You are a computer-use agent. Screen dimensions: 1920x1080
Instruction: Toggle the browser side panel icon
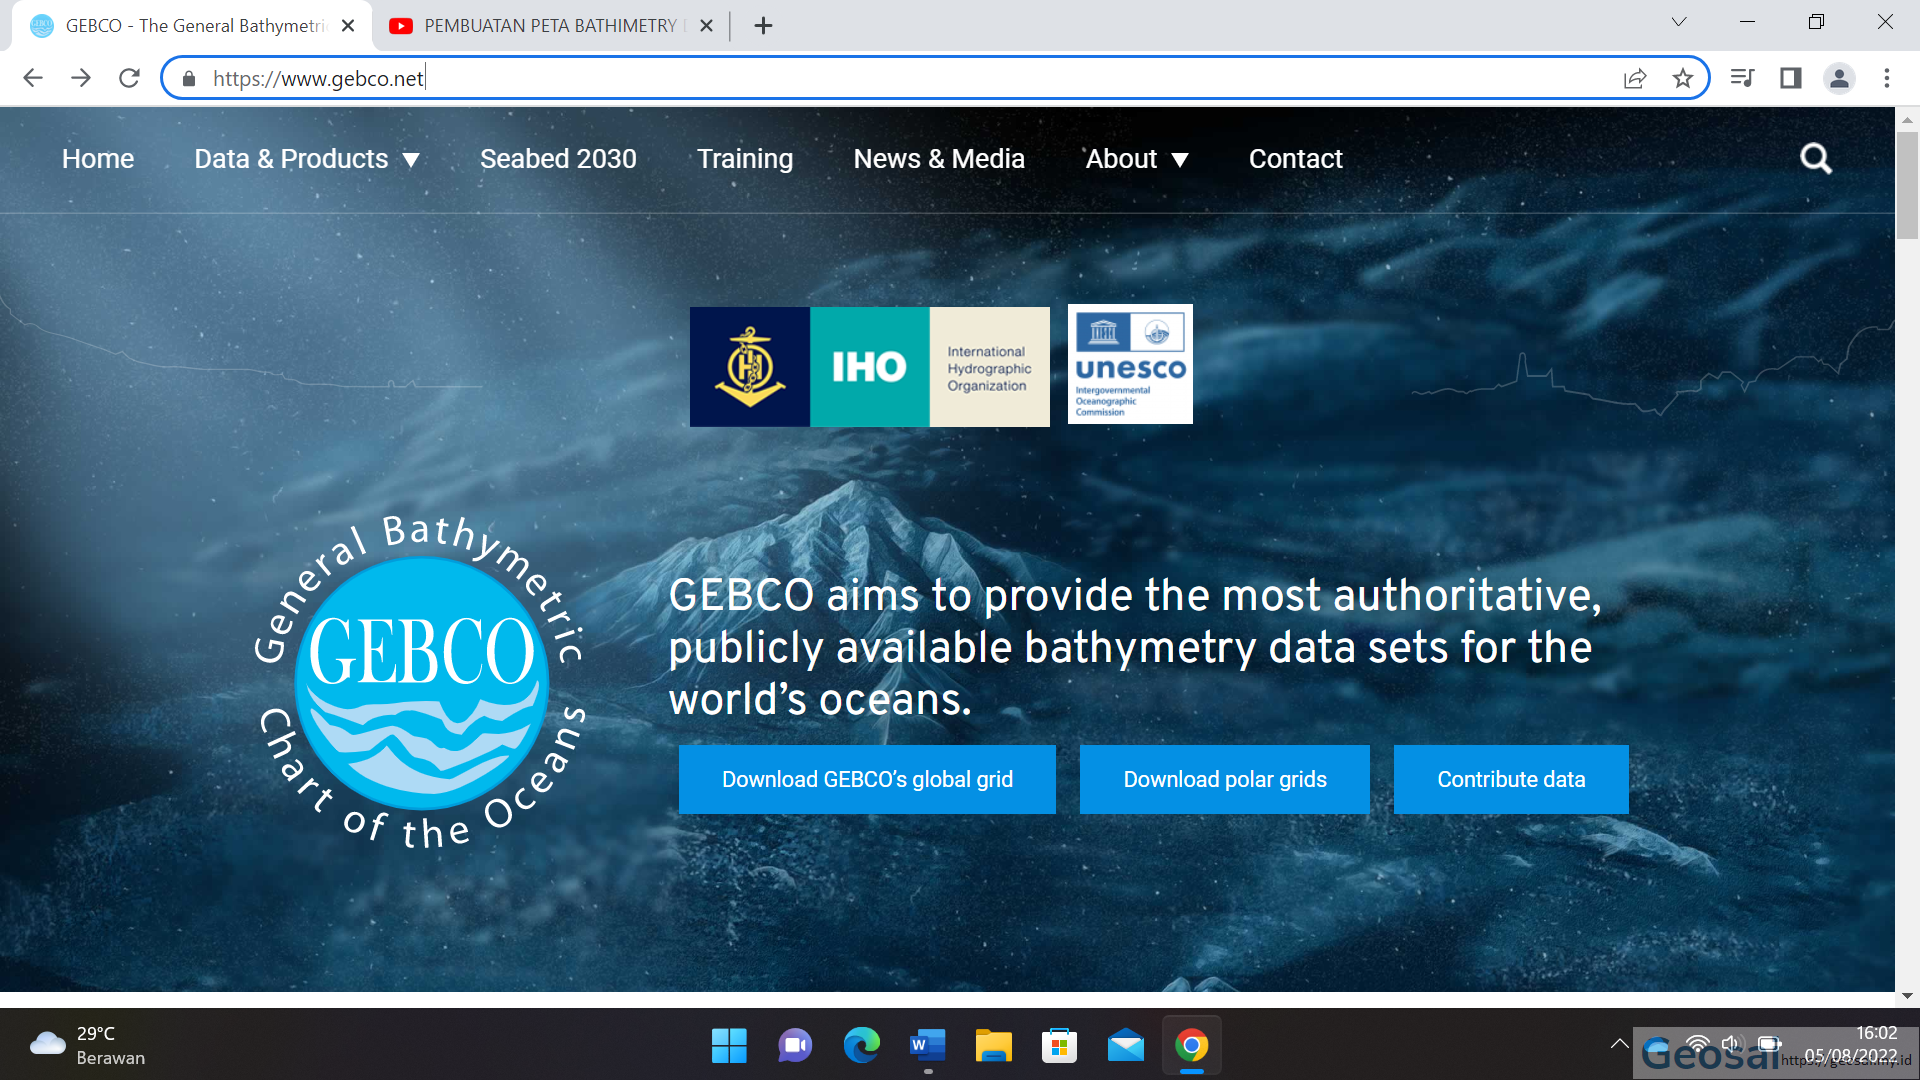pos(1791,78)
